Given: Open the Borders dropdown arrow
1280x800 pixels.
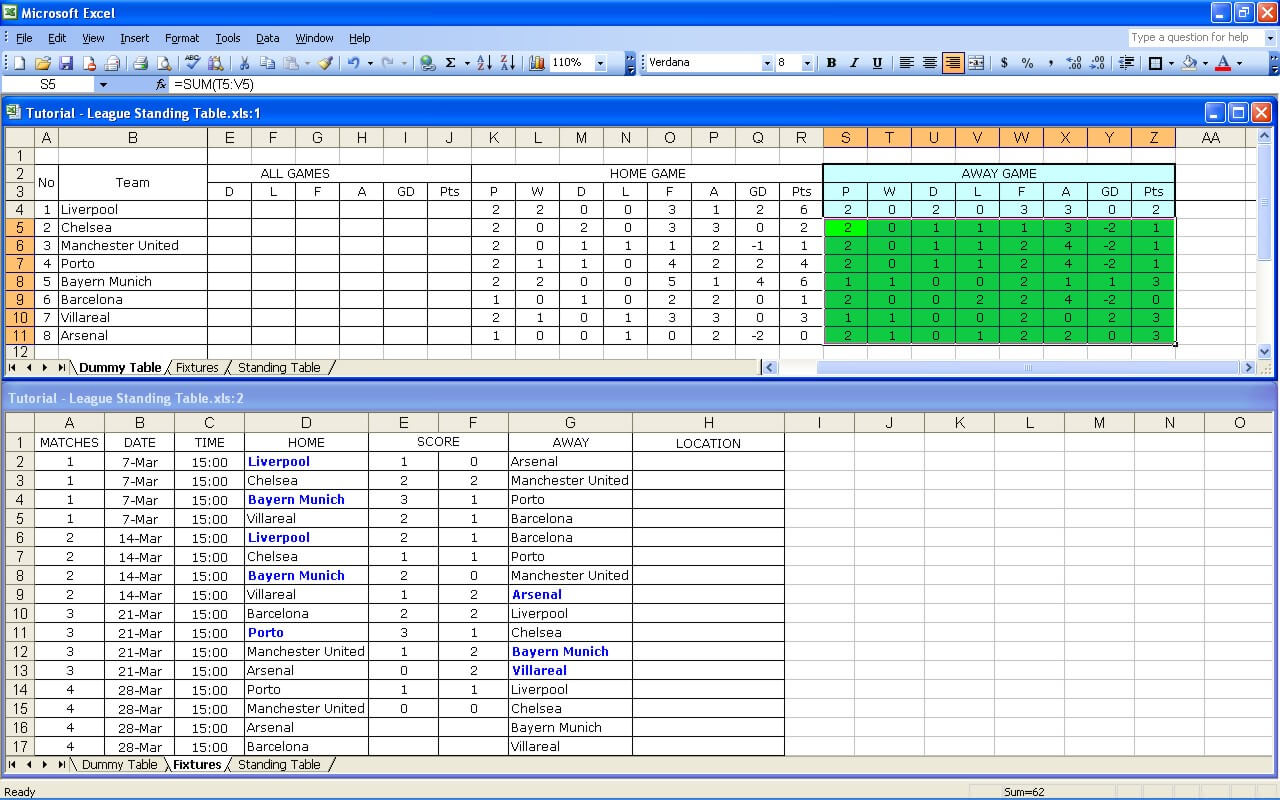Looking at the screenshot, I should [1172, 63].
